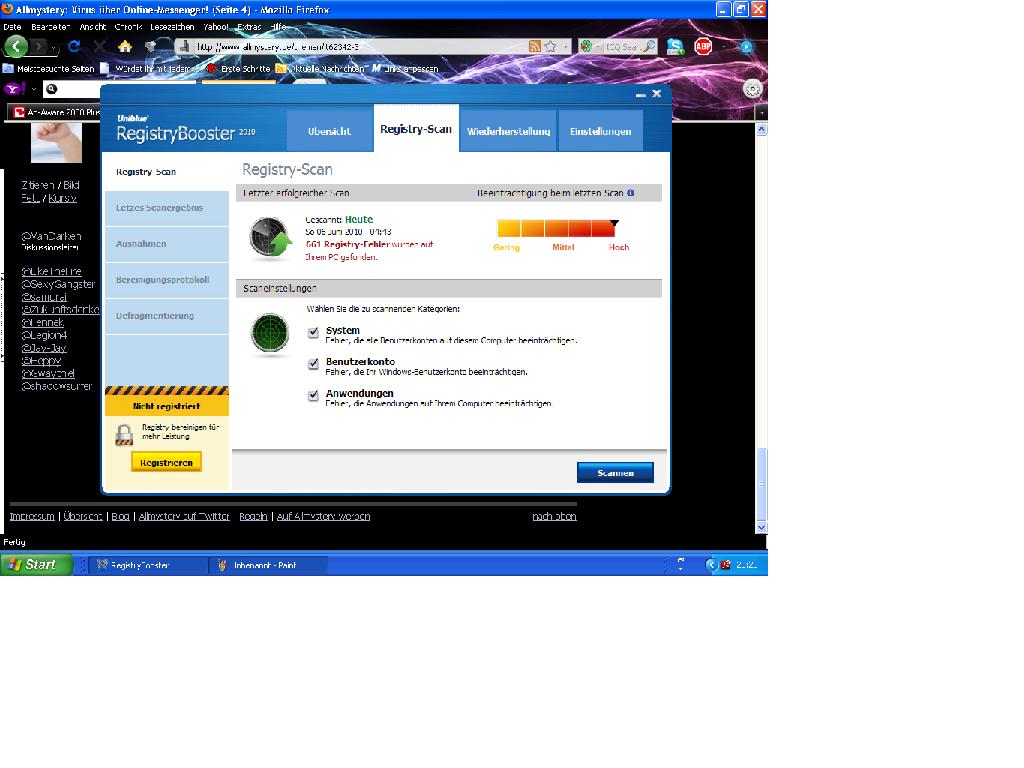Select Registry Scan in the sidebar
The image size is (1024, 768).
[x=167, y=172]
